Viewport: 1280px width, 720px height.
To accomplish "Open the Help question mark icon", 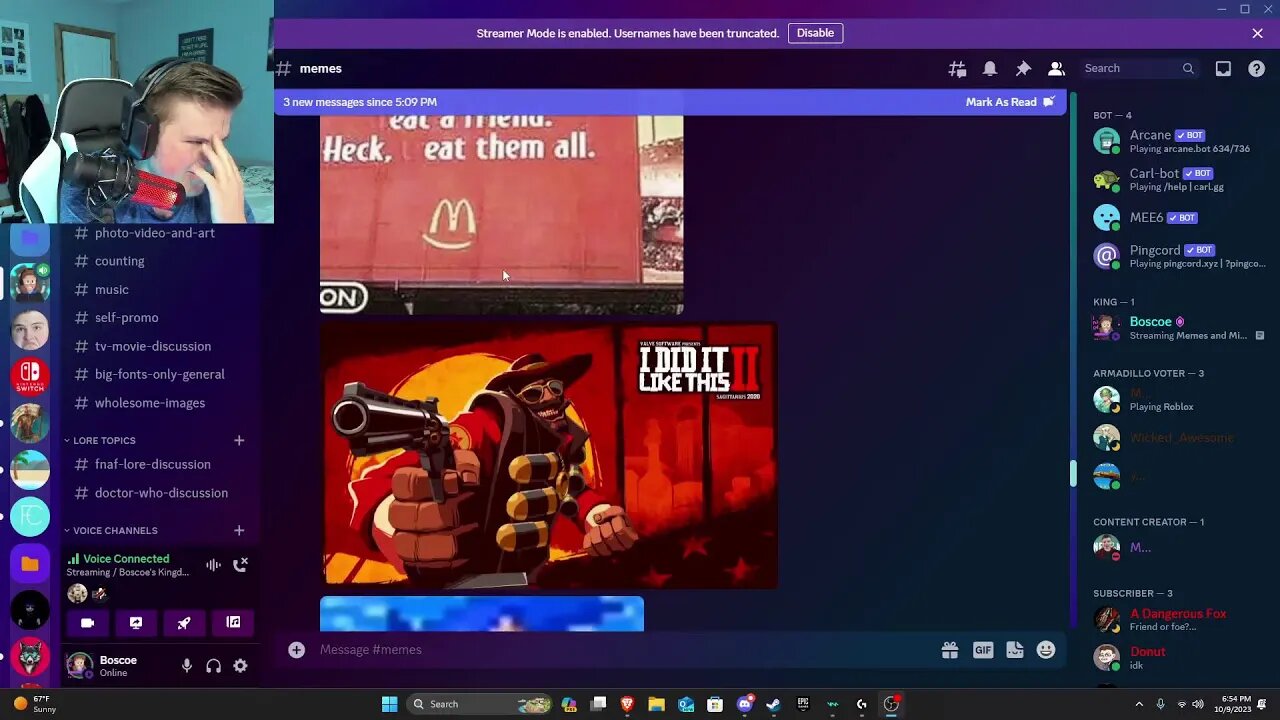I will point(1257,69).
